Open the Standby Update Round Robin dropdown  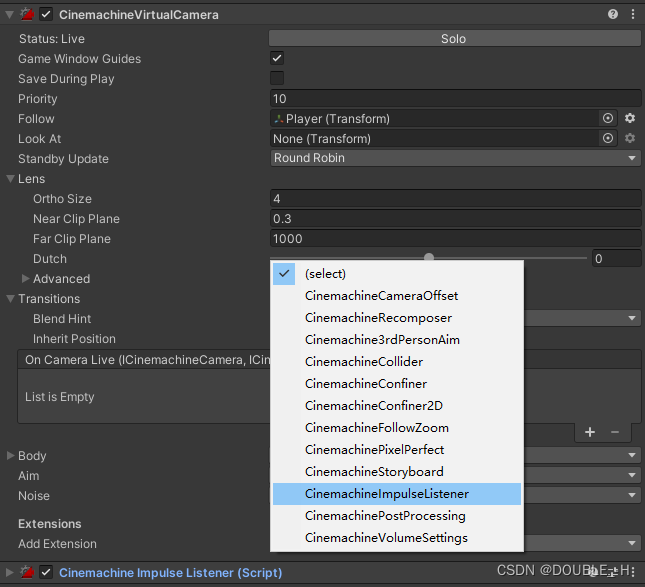point(455,158)
